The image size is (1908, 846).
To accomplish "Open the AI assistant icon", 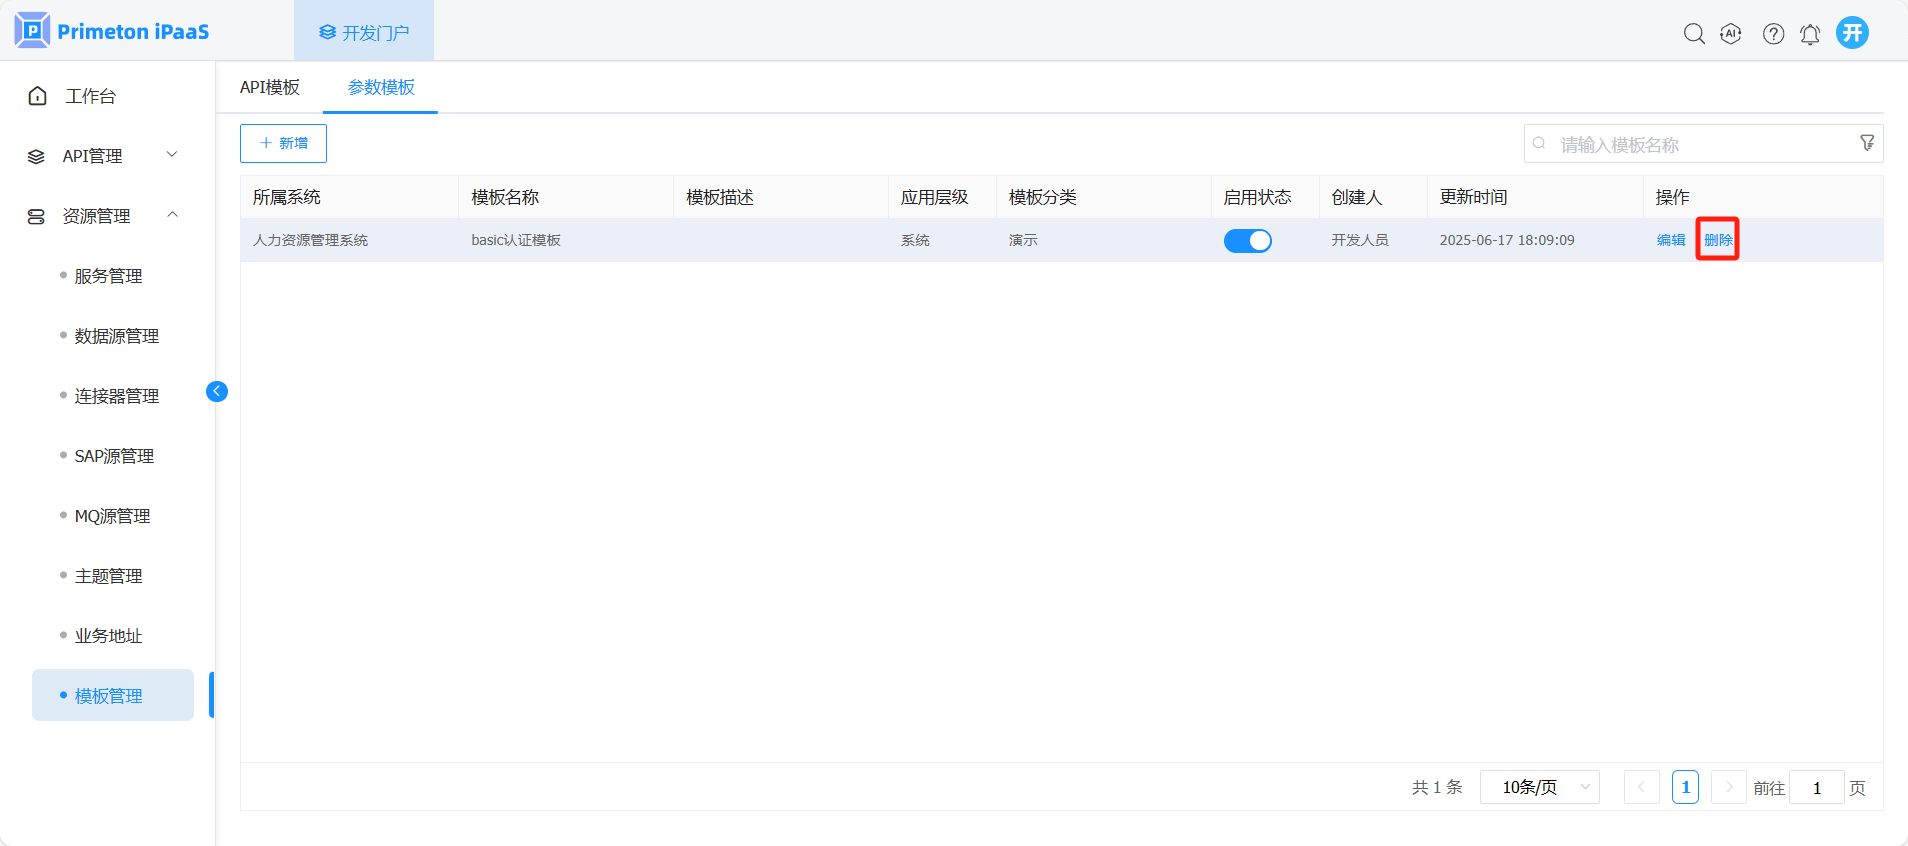I will pyautogui.click(x=1731, y=34).
